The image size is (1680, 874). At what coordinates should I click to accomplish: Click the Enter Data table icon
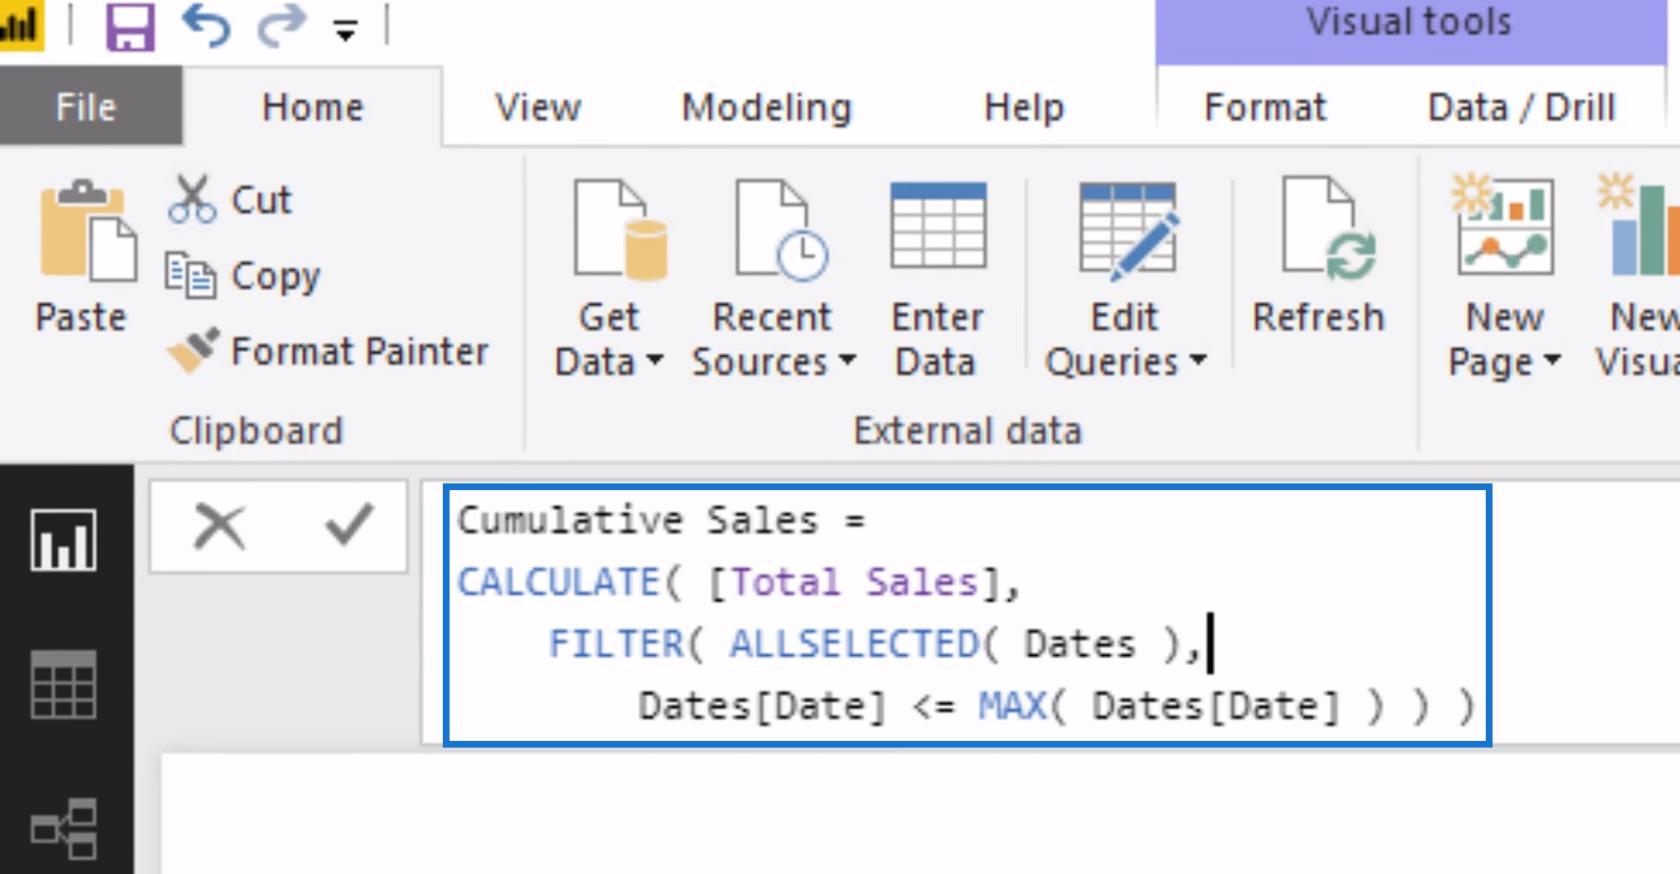tap(938, 226)
